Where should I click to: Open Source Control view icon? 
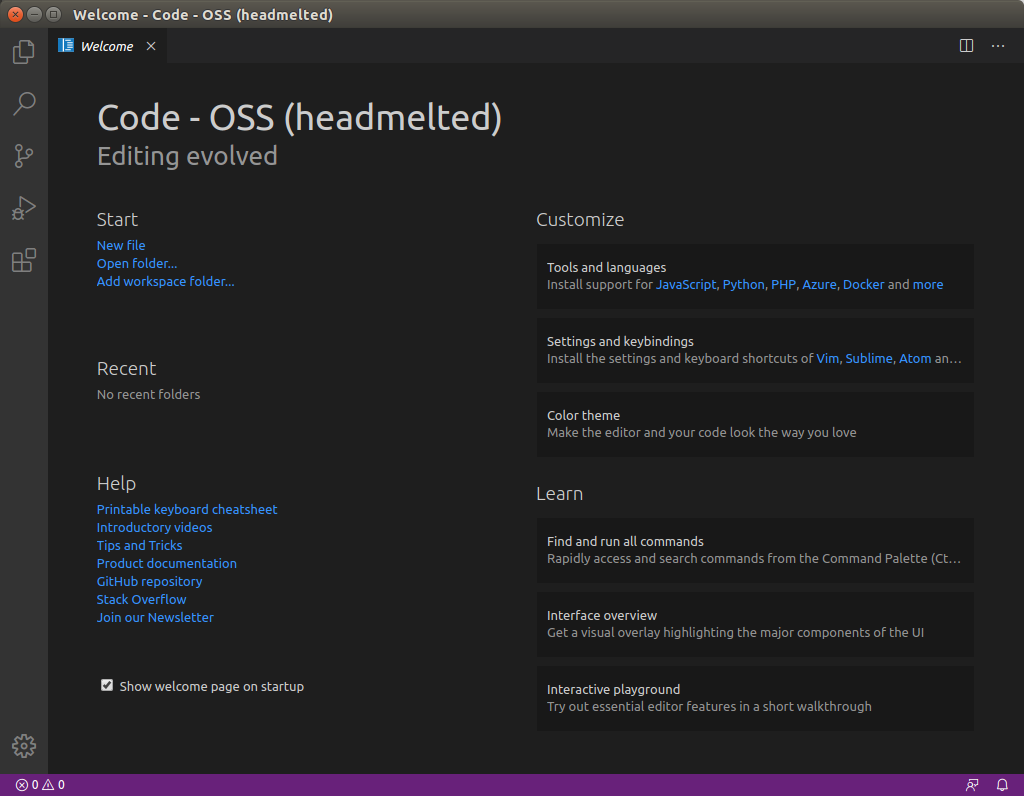pos(24,155)
